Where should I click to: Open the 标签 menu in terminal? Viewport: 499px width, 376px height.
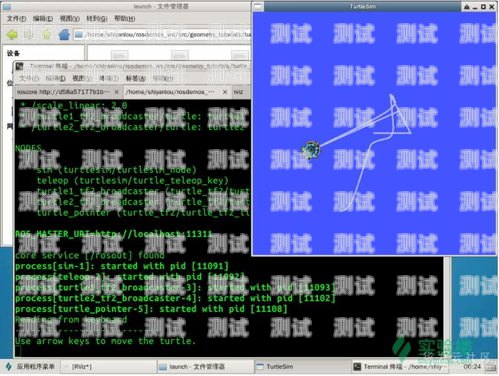(136, 78)
